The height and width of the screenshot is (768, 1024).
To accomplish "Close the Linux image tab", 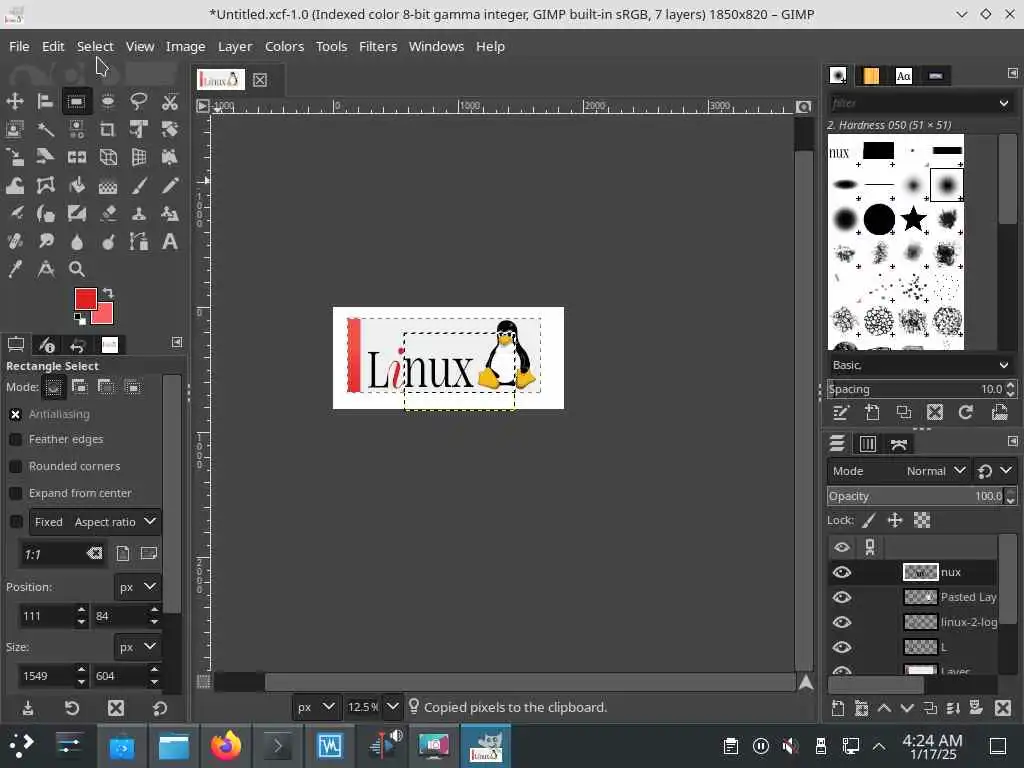I will 260,80.
